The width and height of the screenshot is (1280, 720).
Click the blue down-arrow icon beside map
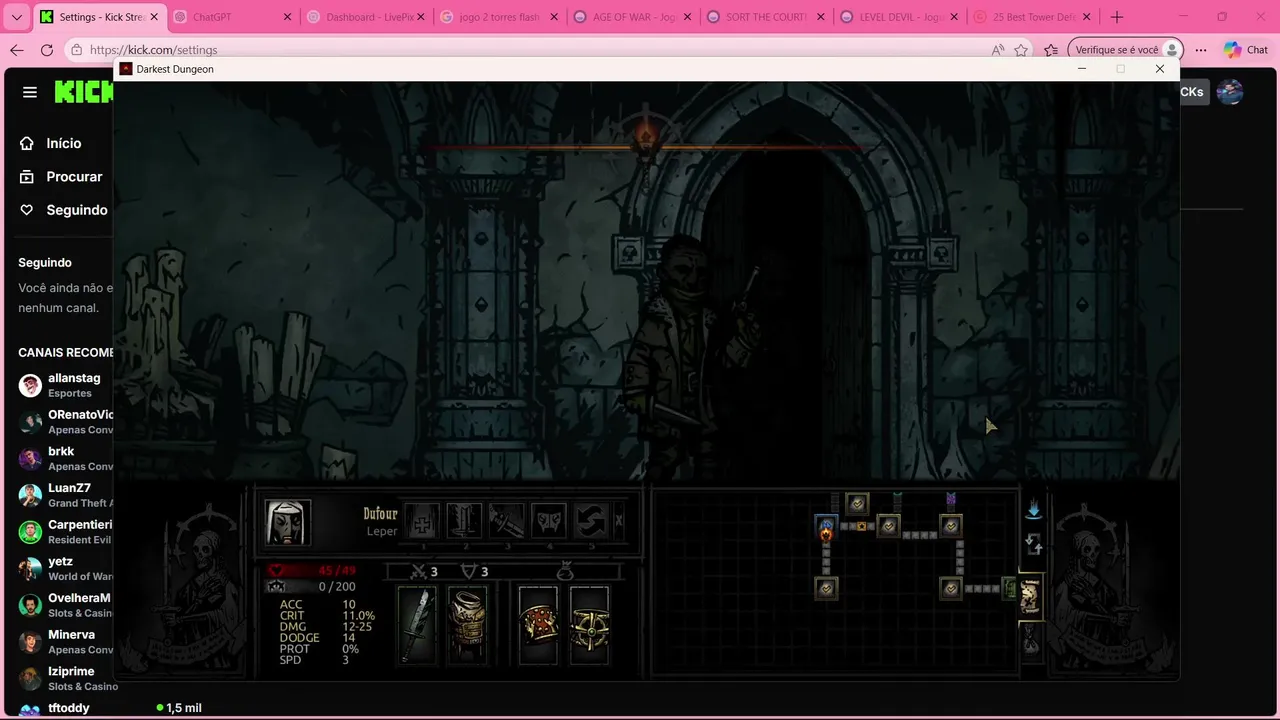(x=1034, y=510)
